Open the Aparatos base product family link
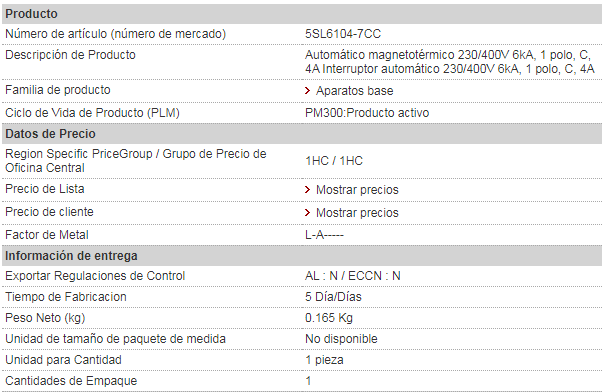This screenshot has width=604, height=392. (354, 91)
